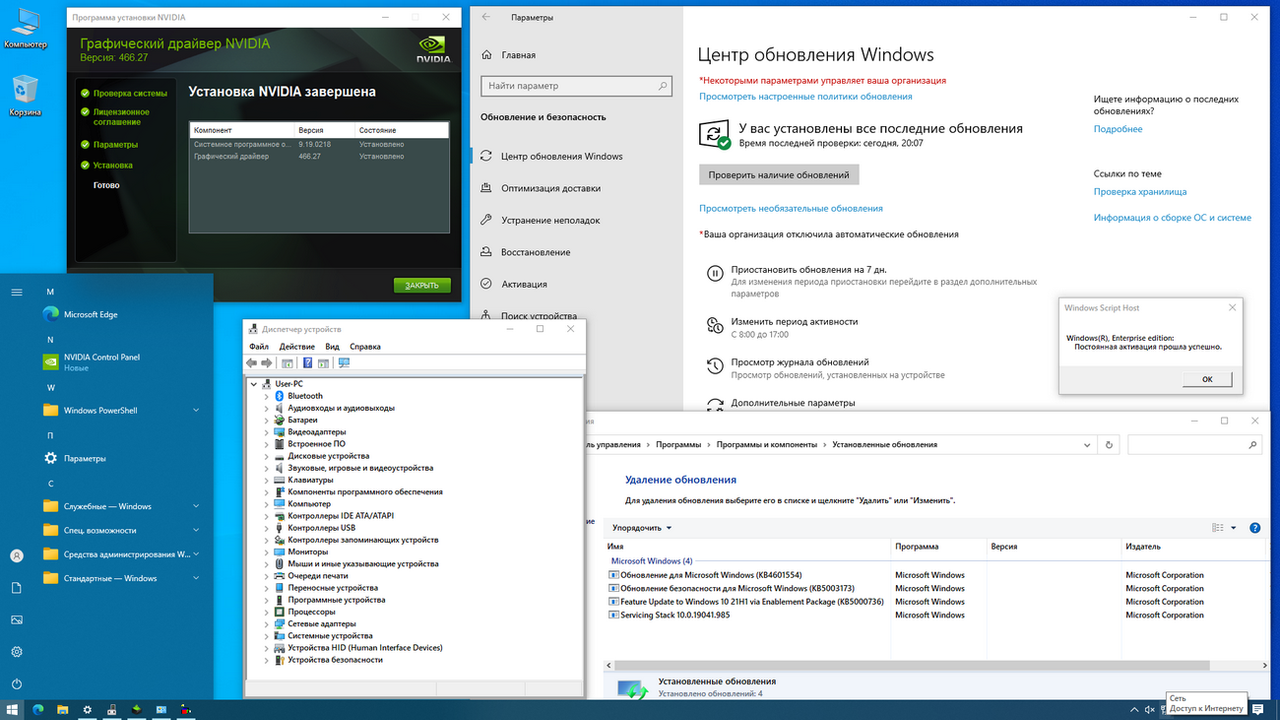Toggle console tree icon in Device Manager toolbar

[287, 363]
